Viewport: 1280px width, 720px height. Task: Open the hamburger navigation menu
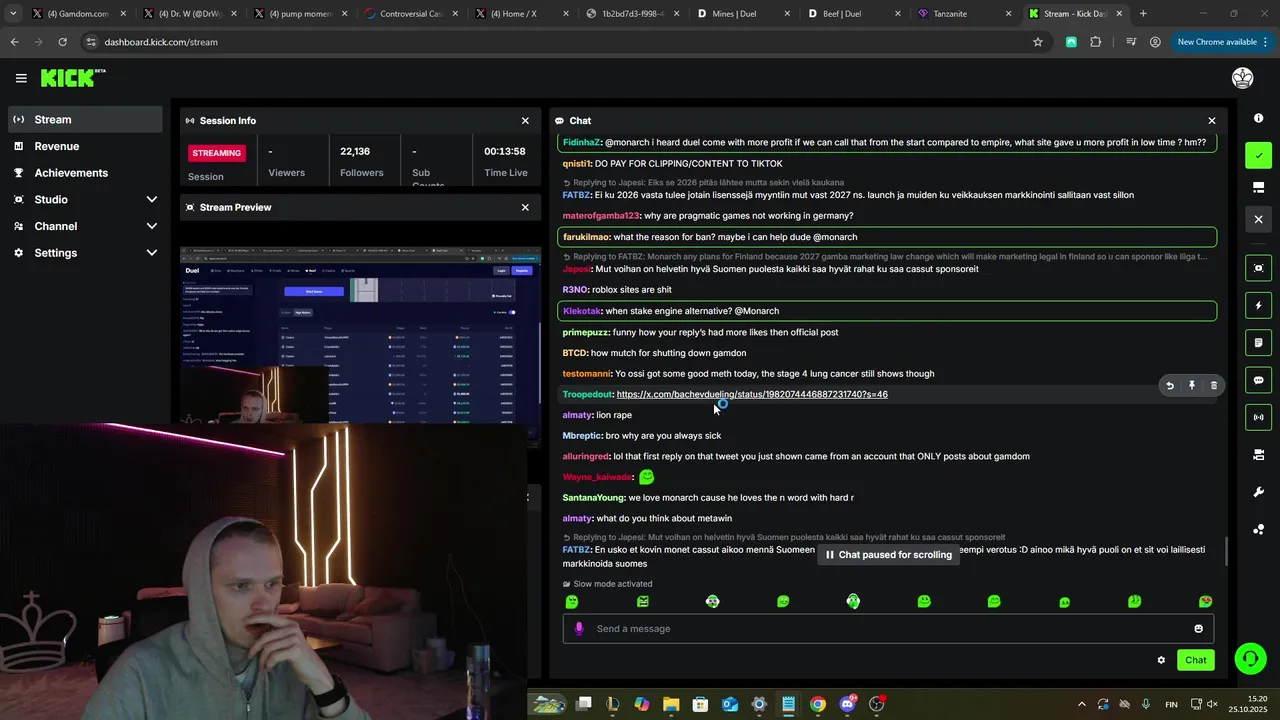tap(21, 78)
